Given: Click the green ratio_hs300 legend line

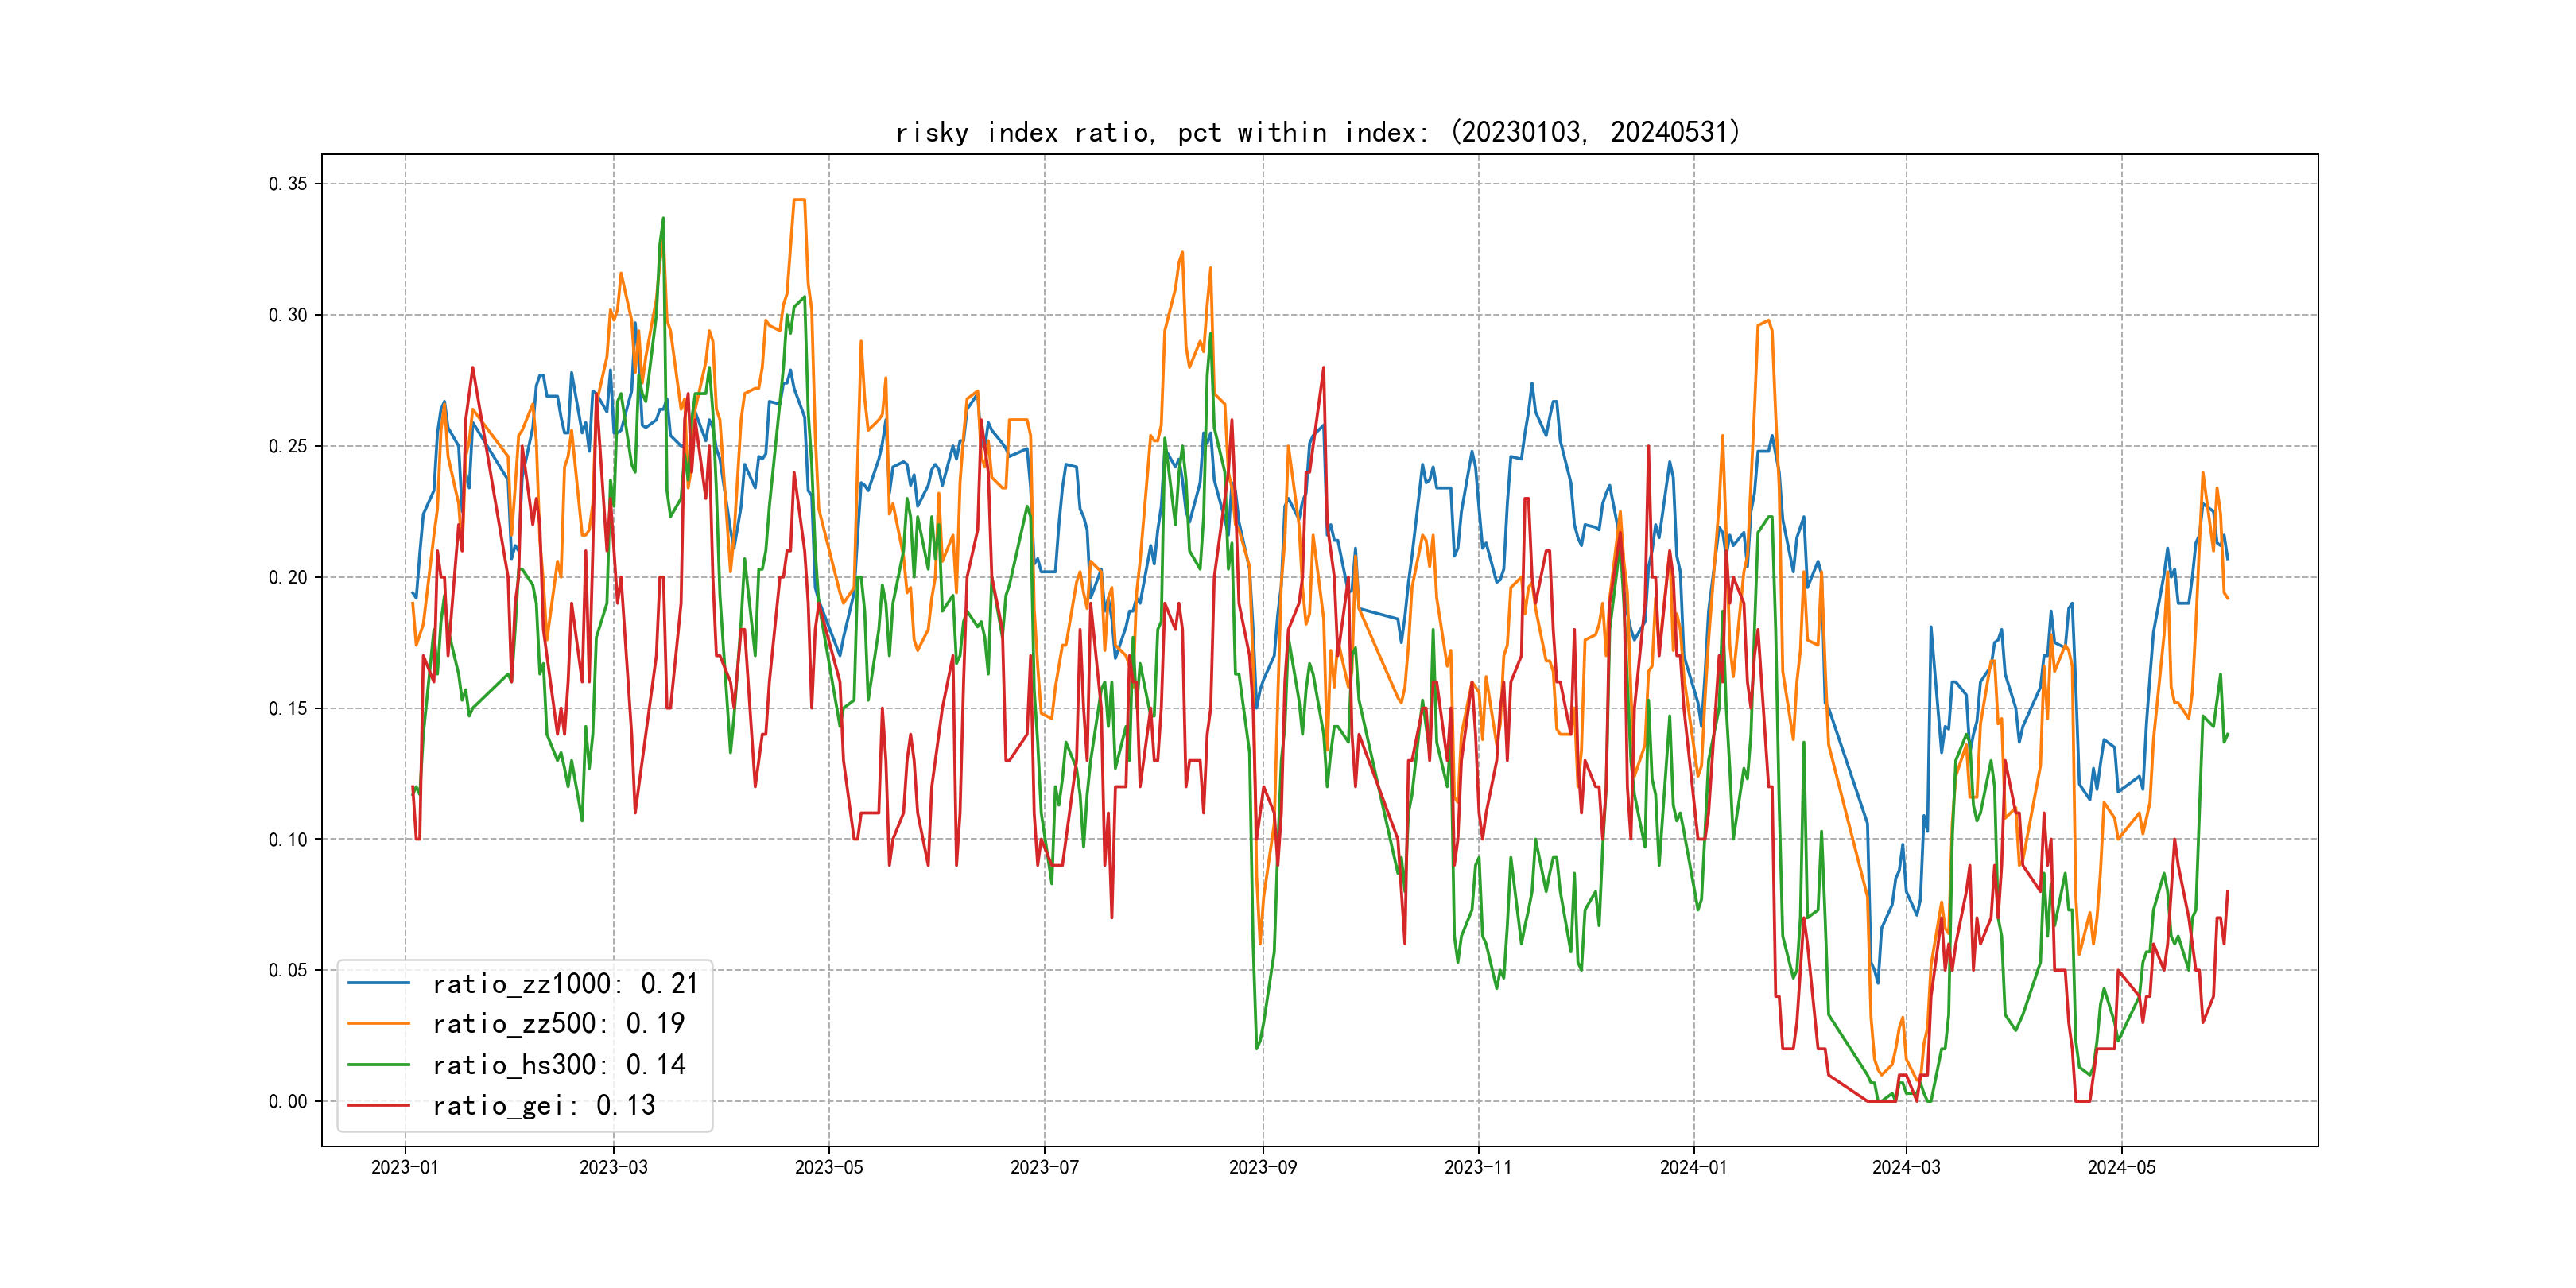Looking at the screenshot, I should [378, 1064].
